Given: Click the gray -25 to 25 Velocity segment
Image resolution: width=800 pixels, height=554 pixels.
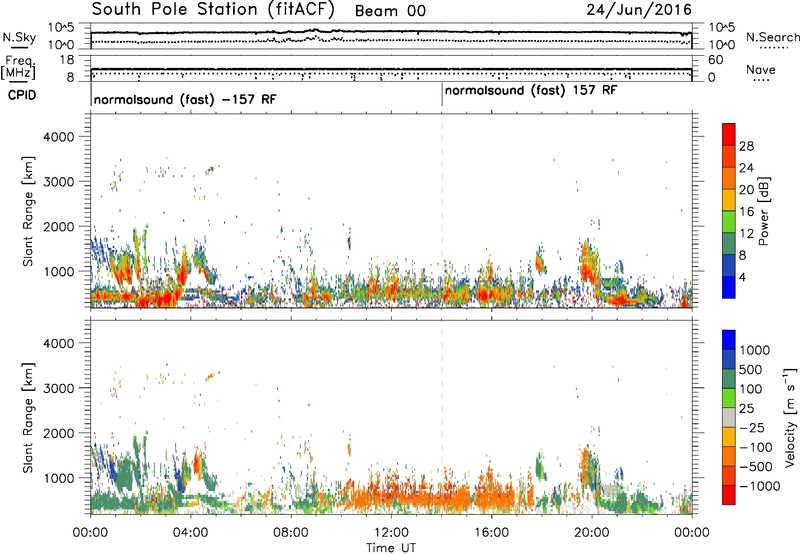Looking at the screenshot, I should 729,418.
